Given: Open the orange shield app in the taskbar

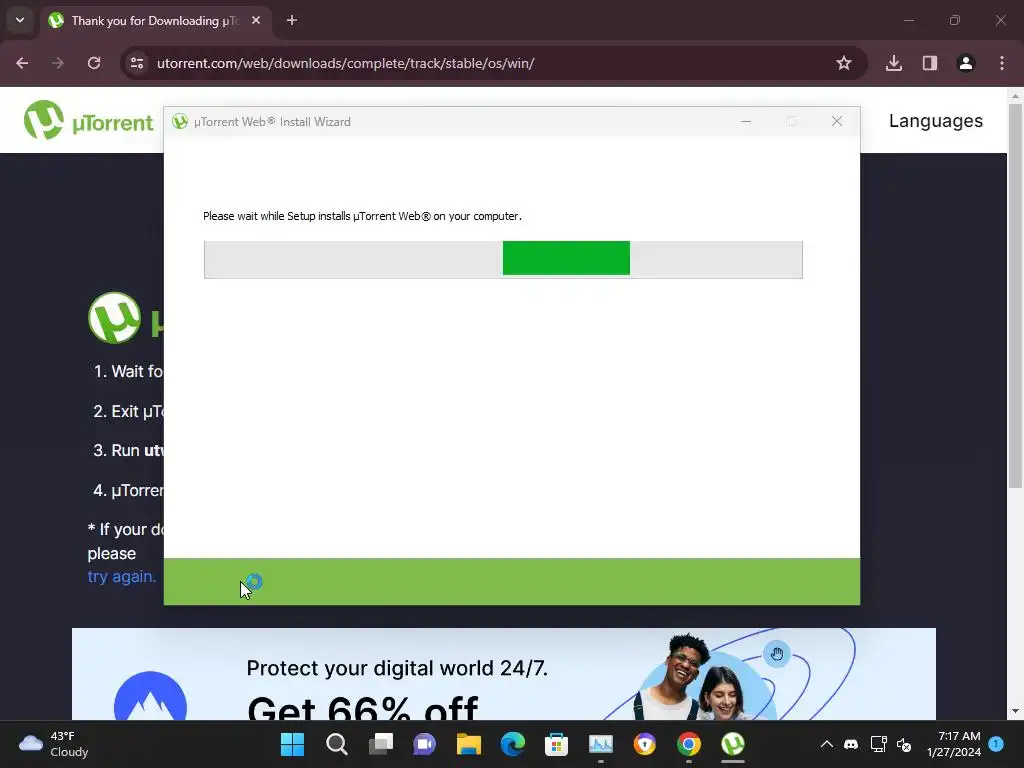Looking at the screenshot, I should click(x=645, y=744).
